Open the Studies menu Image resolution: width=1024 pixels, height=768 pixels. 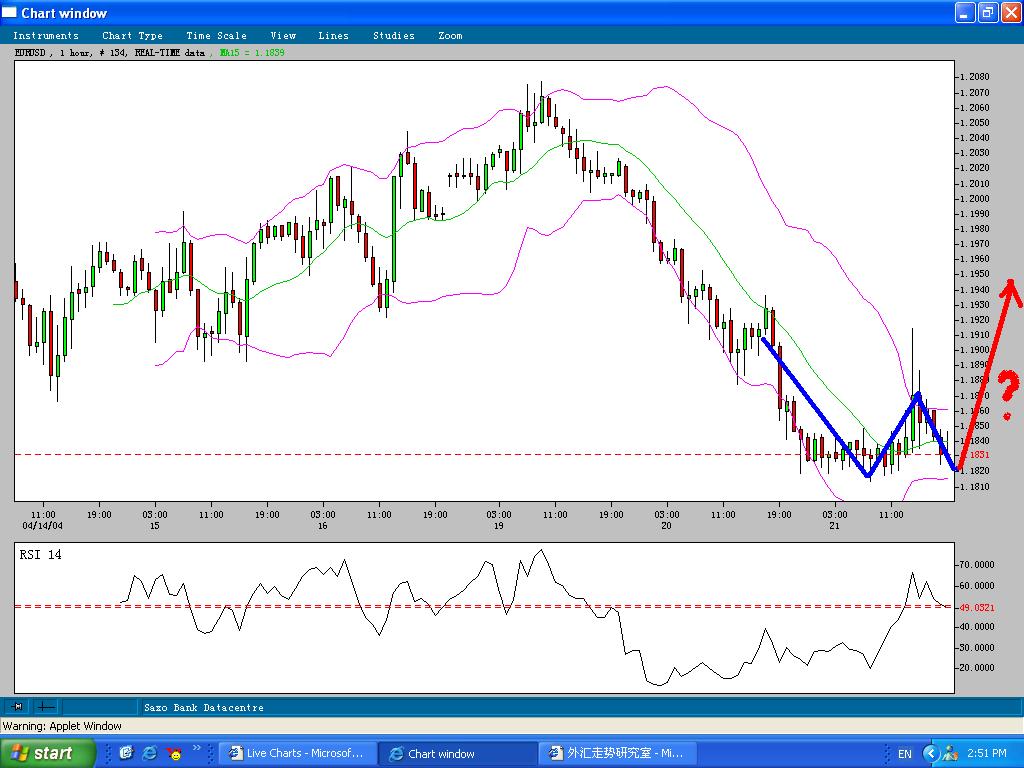point(394,35)
